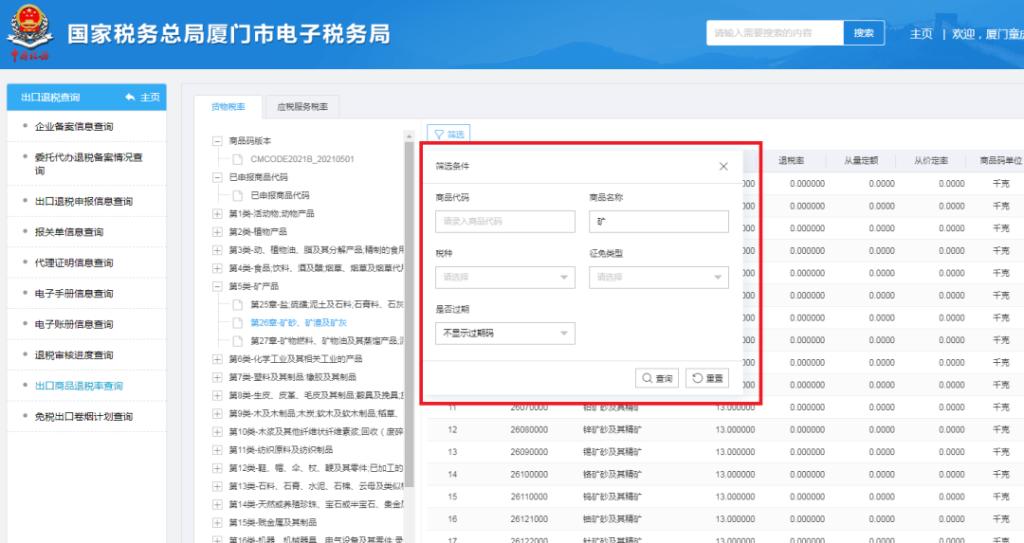Select the 货物税率 tab
The image size is (1024, 543).
coord(227,107)
